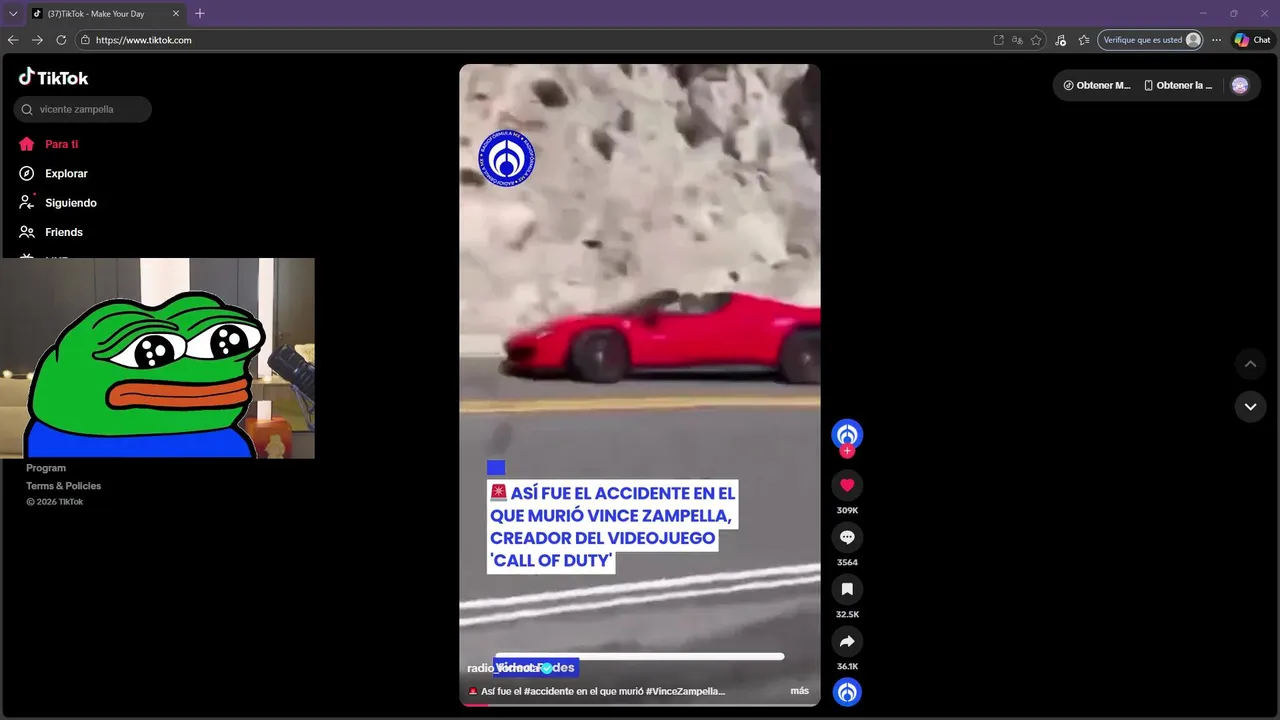This screenshot has height=720, width=1280.
Task: Open the TikTok profile avatar top right
Action: pyautogui.click(x=1240, y=85)
